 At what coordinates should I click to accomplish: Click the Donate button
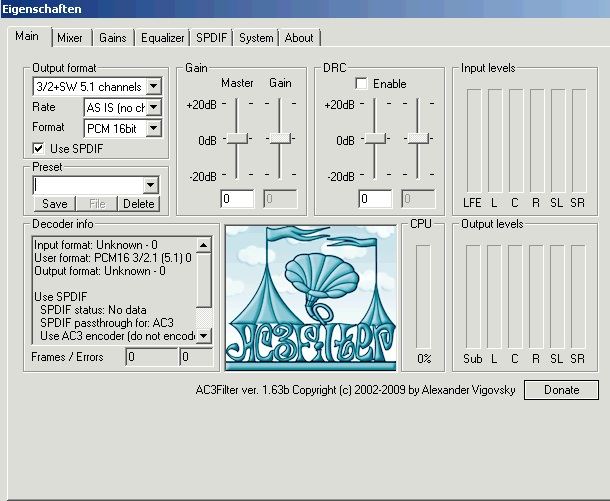561,390
